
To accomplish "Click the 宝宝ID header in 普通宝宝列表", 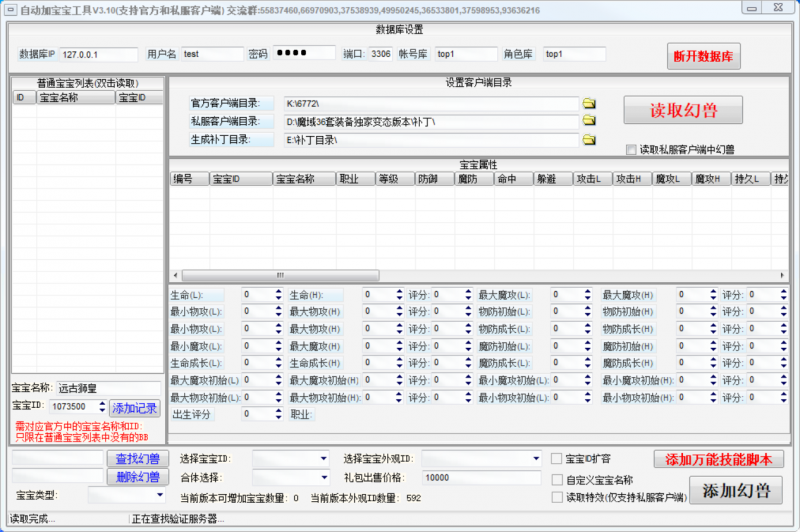I will coord(139,98).
